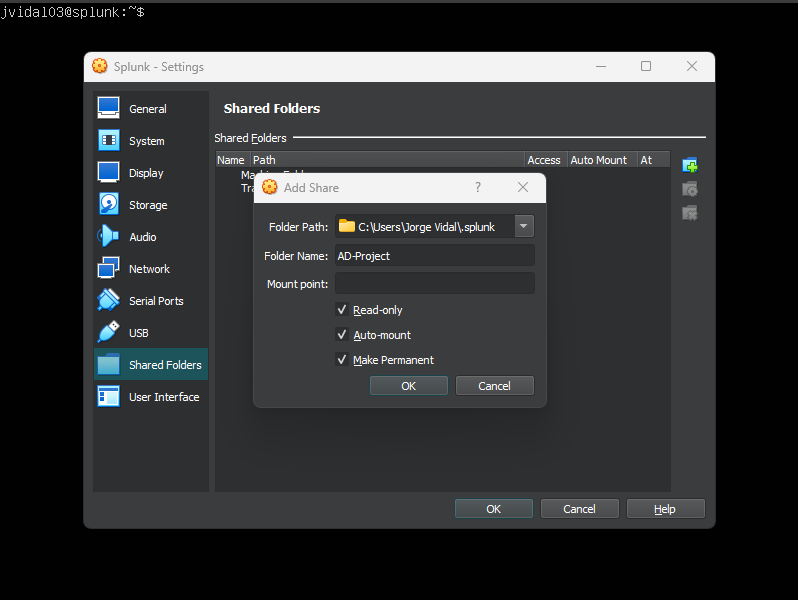
Task: Click the At column header
Action: pos(653,160)
